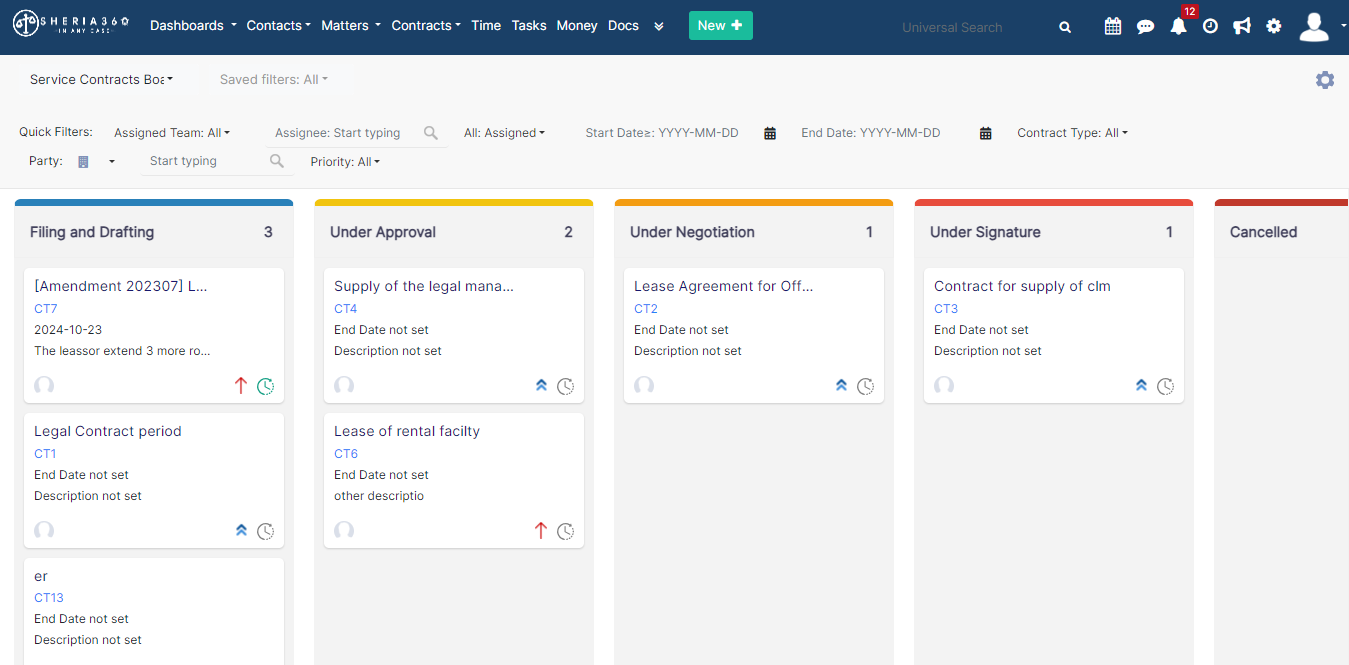Open the Priority filter dropdown
The image size is (1349, 665).
[345, 162]
